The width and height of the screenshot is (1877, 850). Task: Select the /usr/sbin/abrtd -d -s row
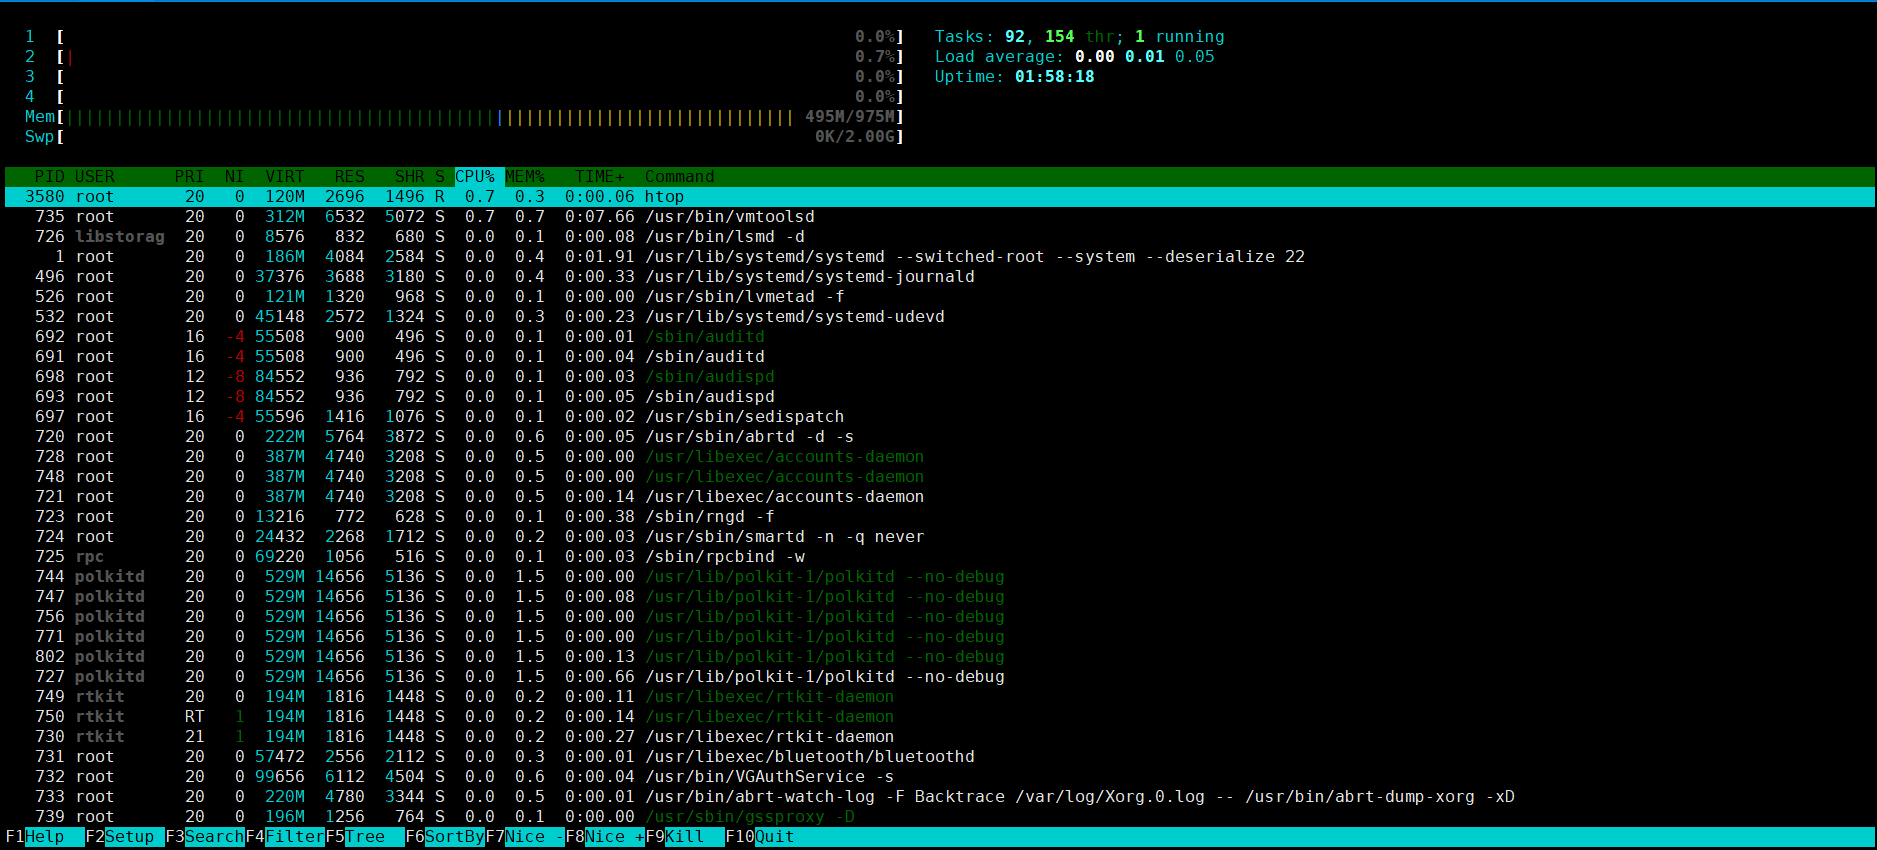[940, 437]
